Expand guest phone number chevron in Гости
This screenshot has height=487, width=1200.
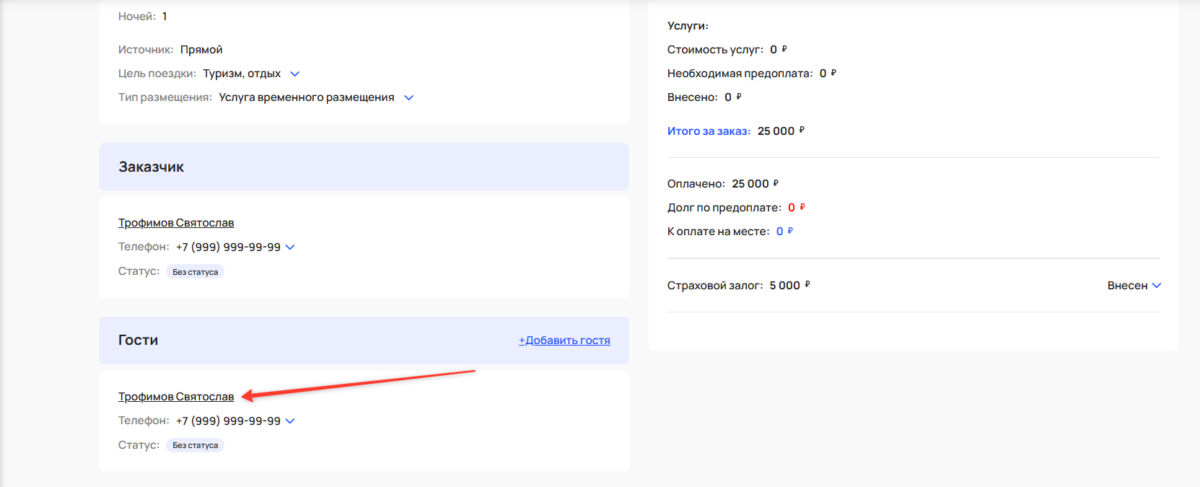290,421
